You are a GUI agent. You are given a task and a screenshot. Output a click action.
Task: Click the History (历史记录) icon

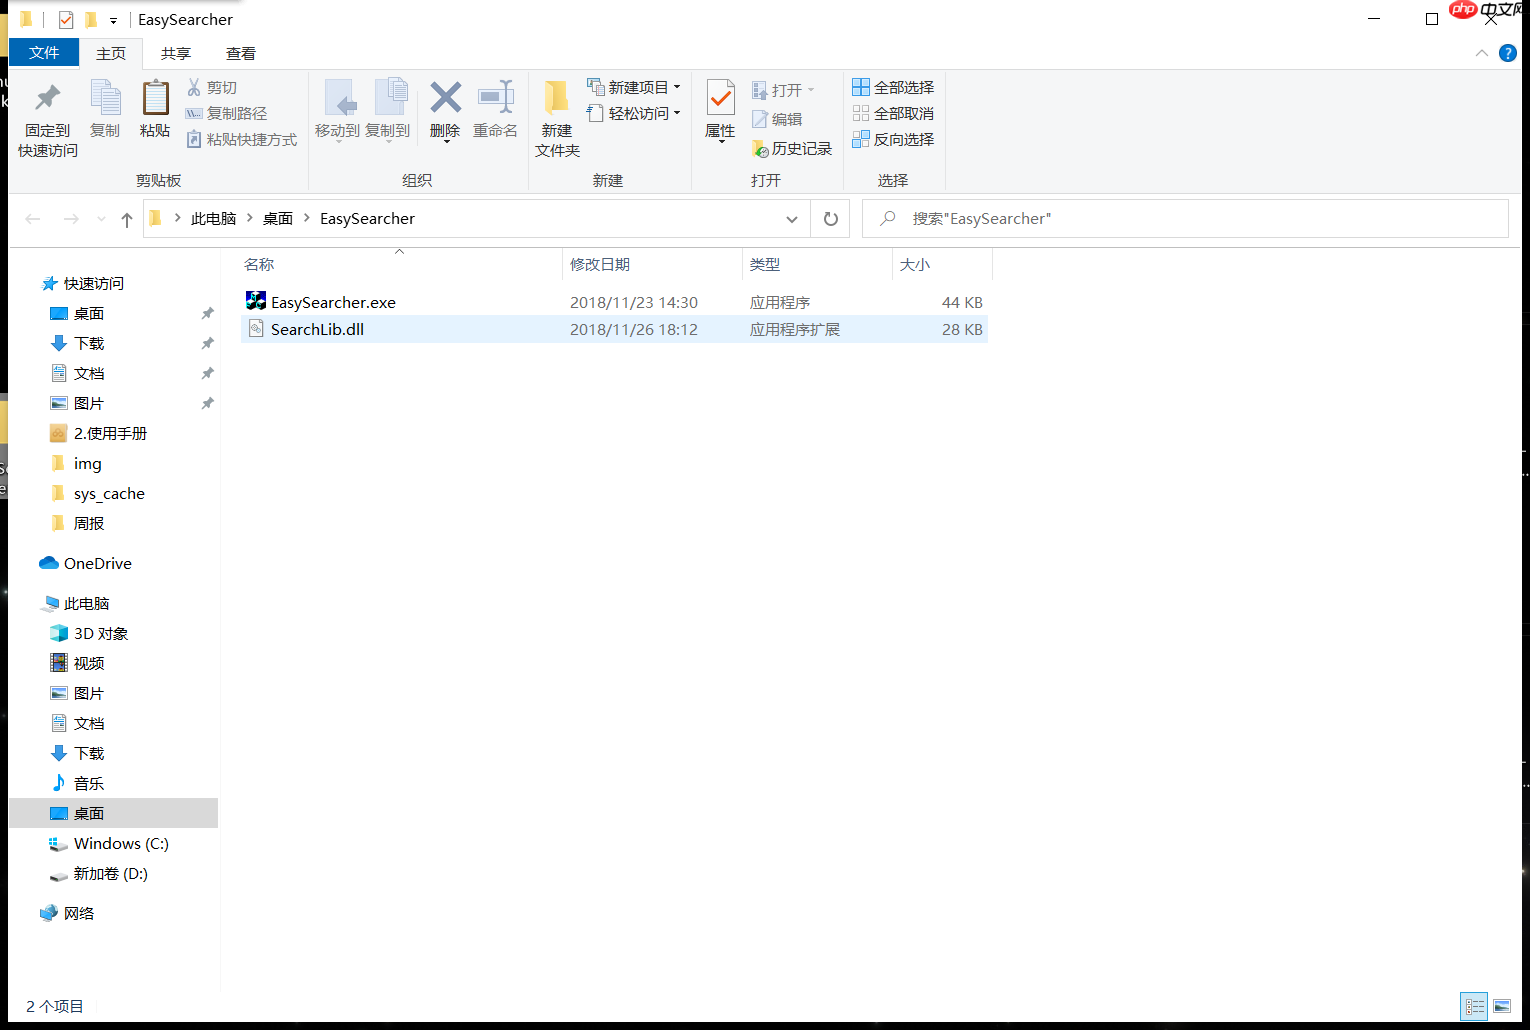(793, 148)
